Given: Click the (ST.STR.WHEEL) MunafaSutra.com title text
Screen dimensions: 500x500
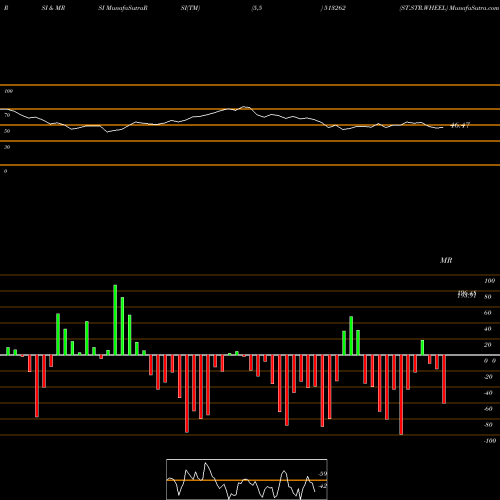Looking at the screenshot, I should pos(449,8).
